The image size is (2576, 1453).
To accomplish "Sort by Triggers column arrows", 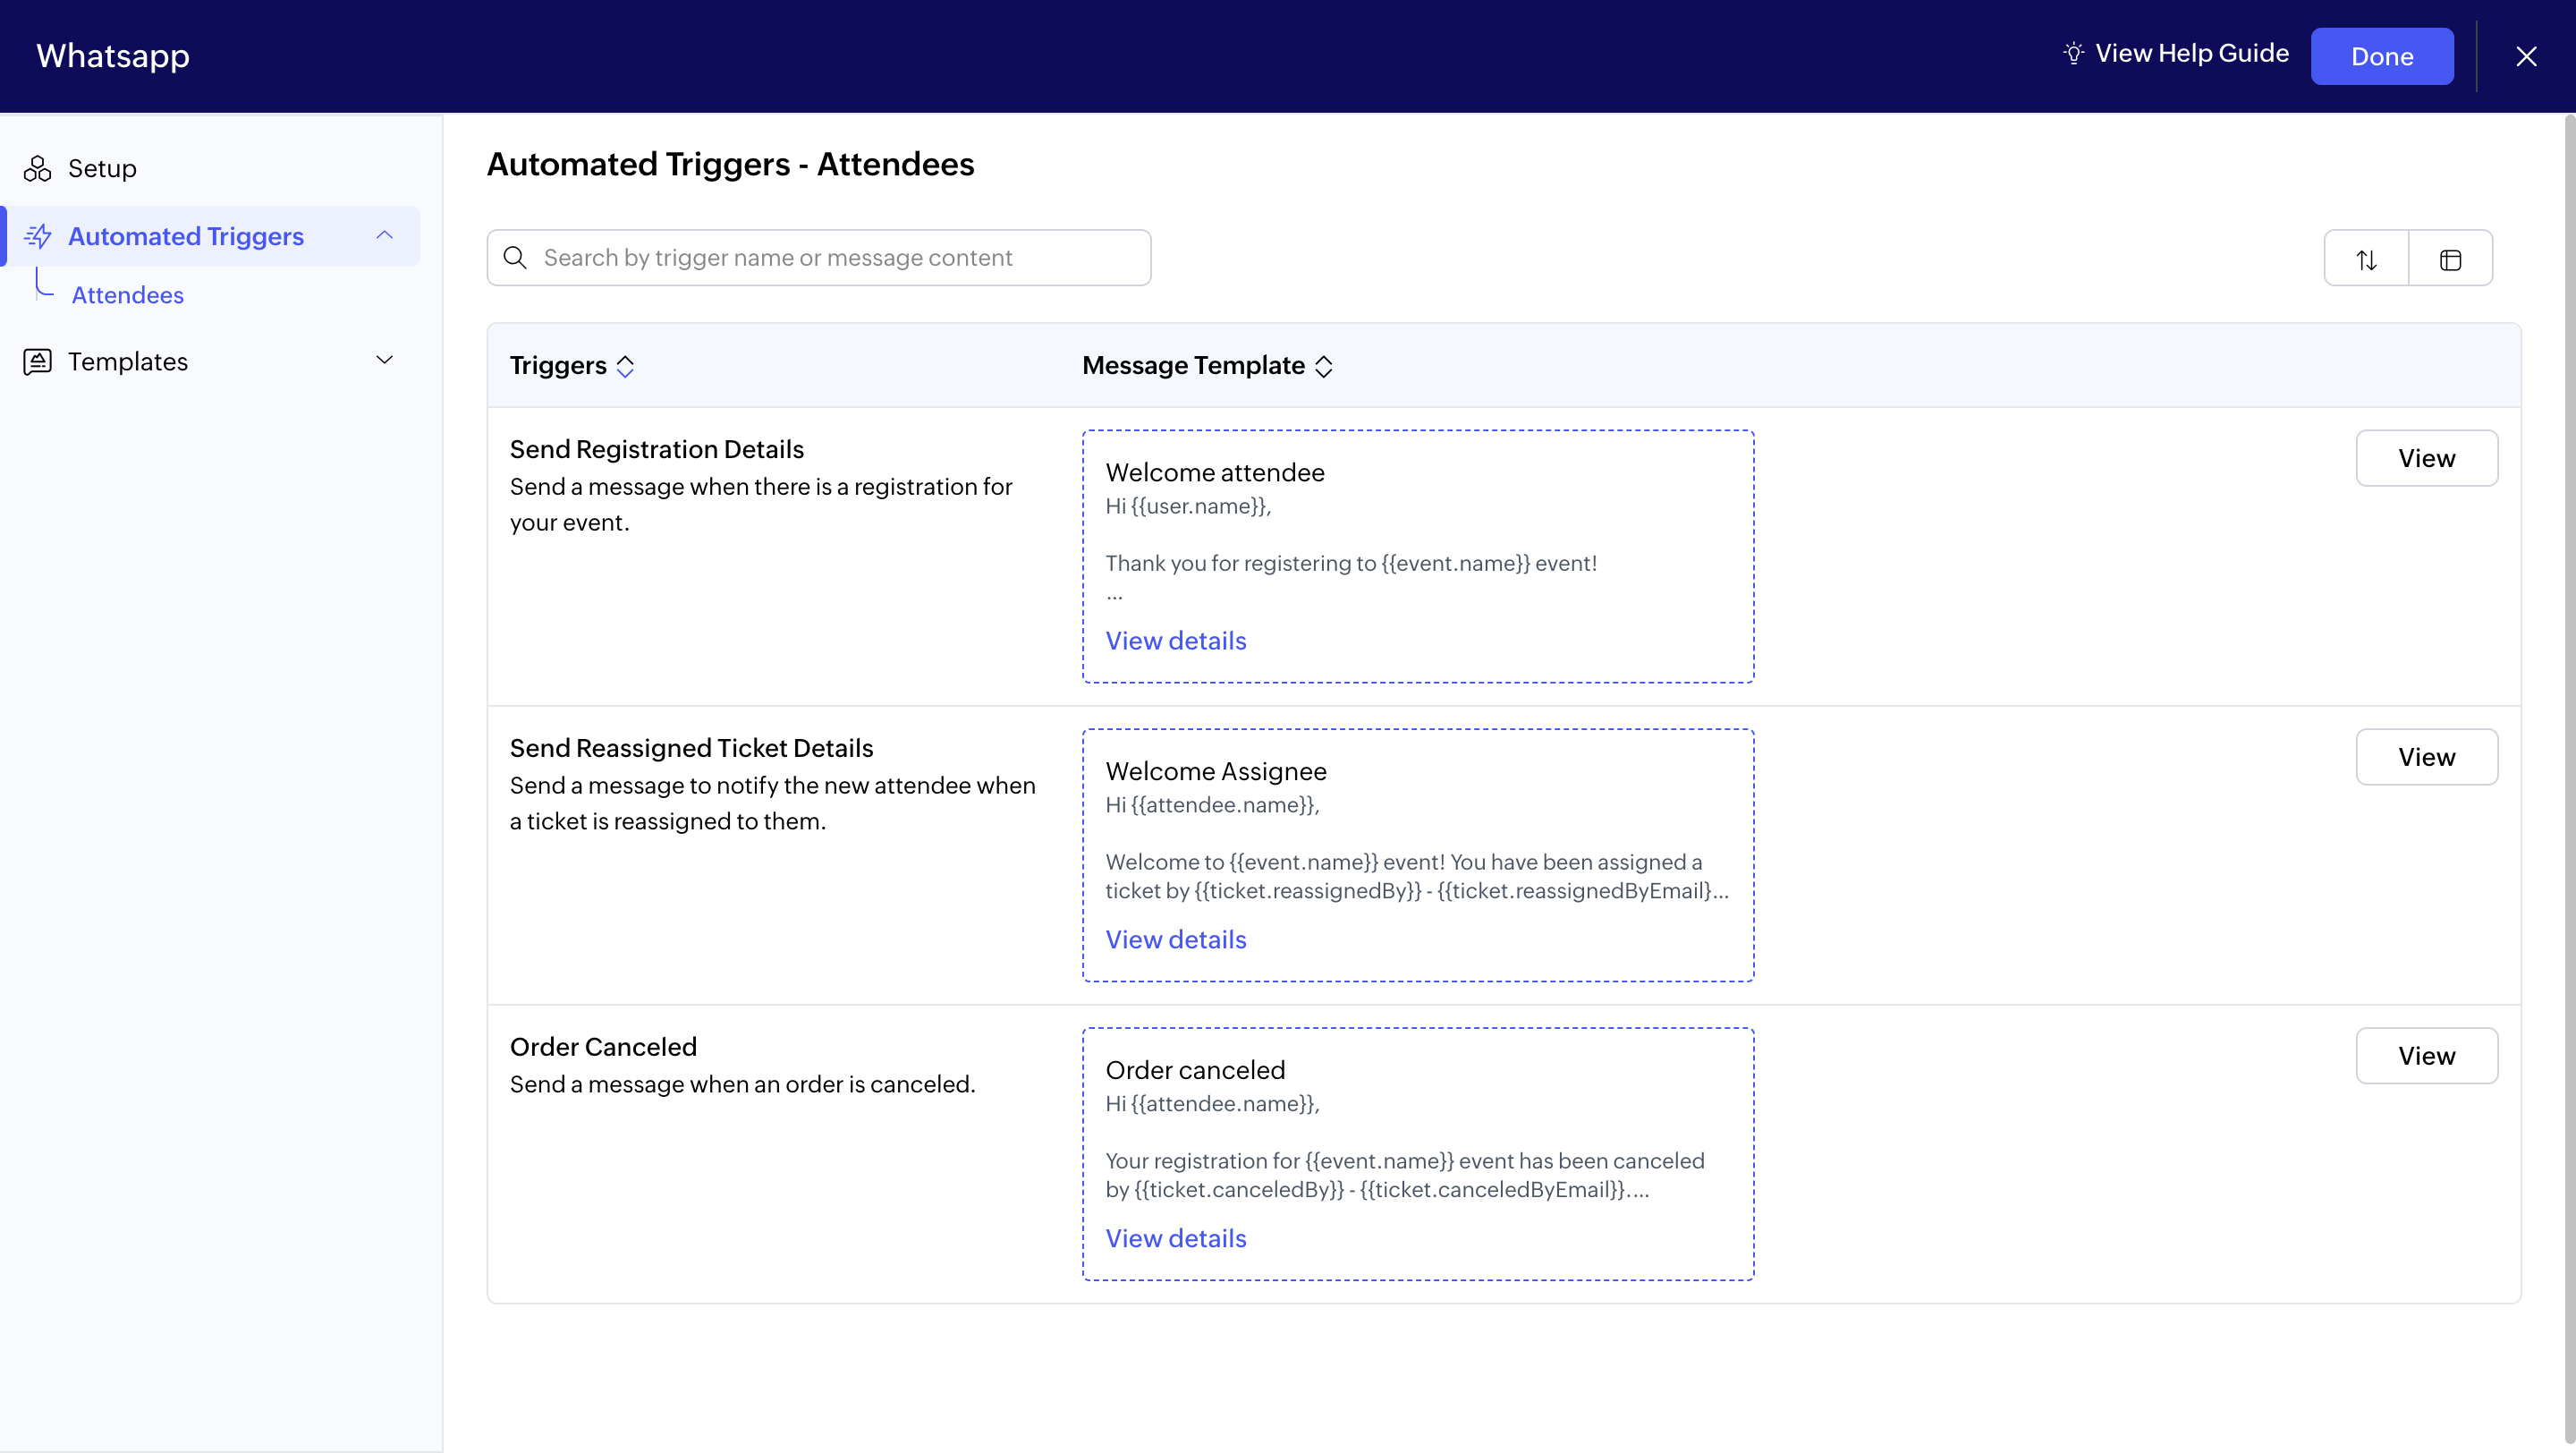I will 625,366.
